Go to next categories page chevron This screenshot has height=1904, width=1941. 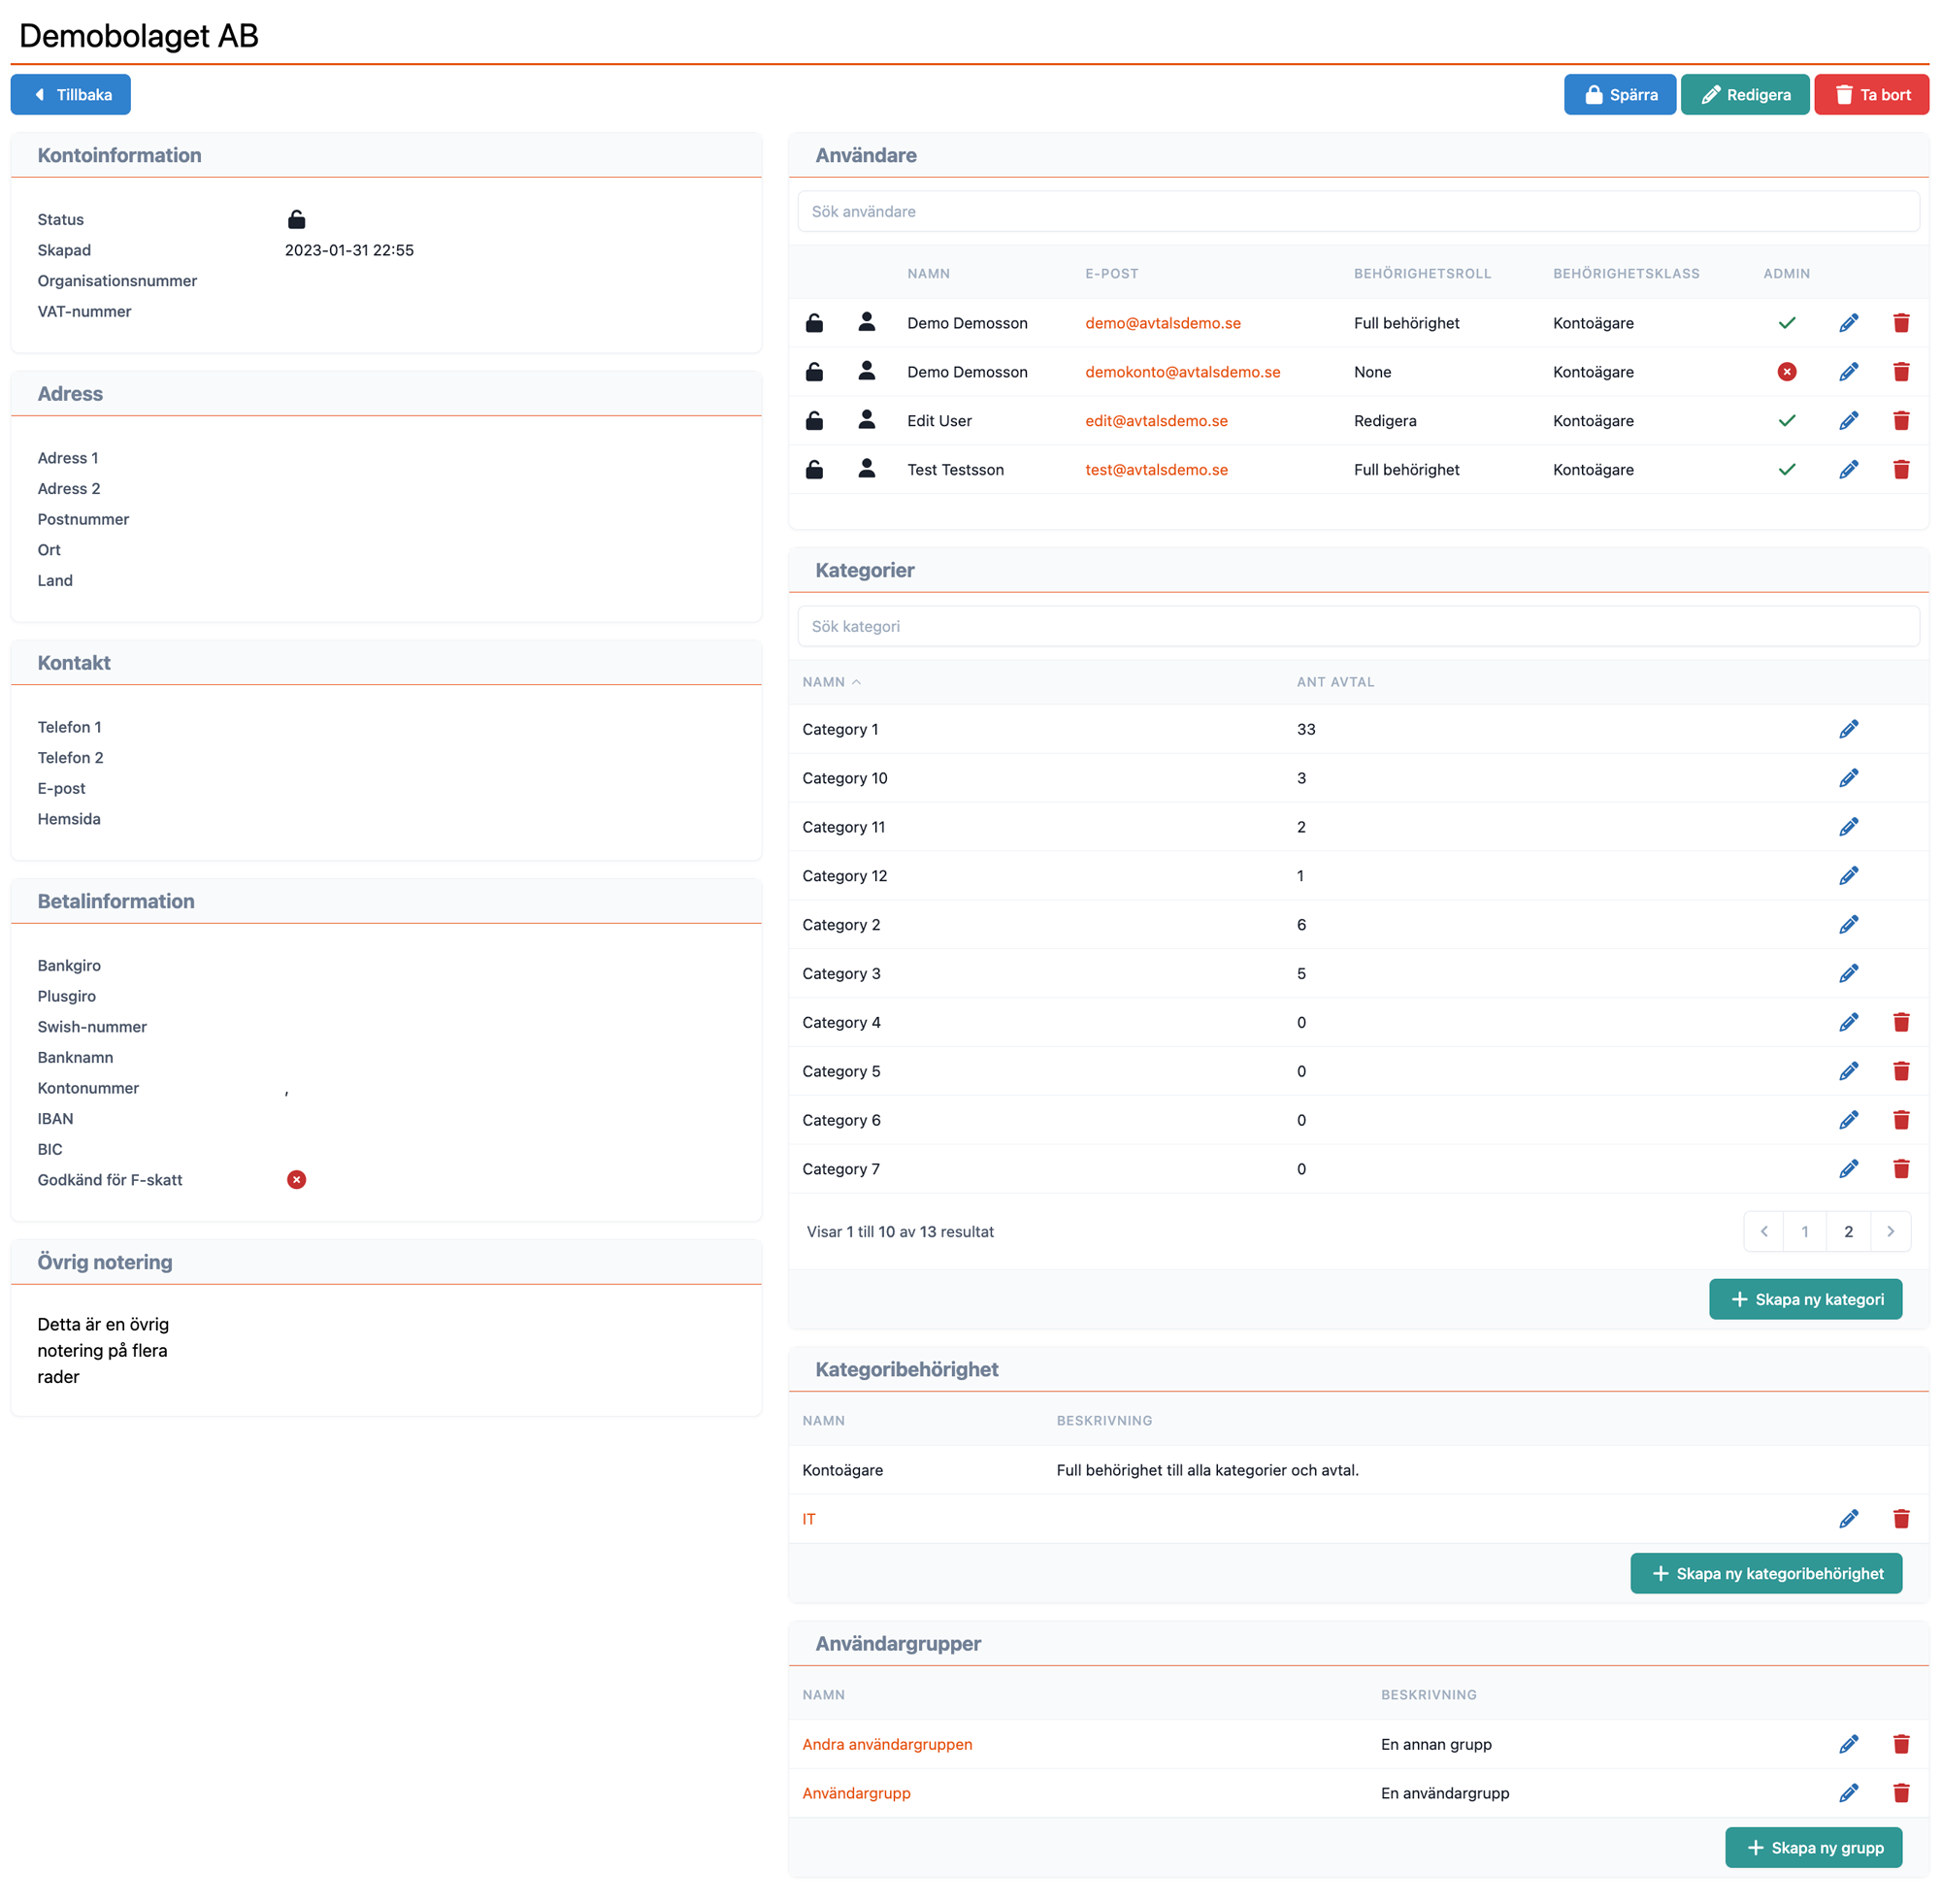[1889, 1231]
